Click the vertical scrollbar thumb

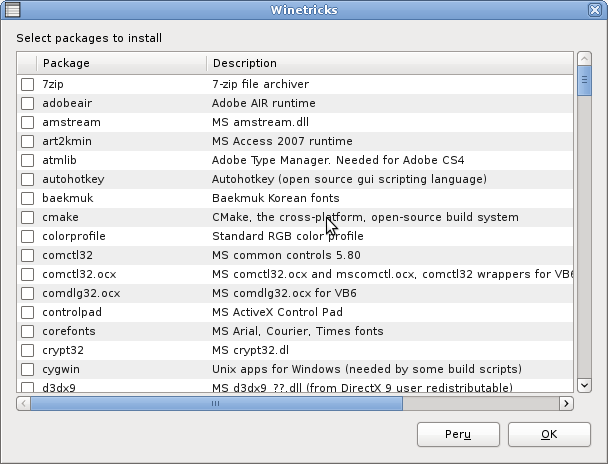(x=584, y=80)
